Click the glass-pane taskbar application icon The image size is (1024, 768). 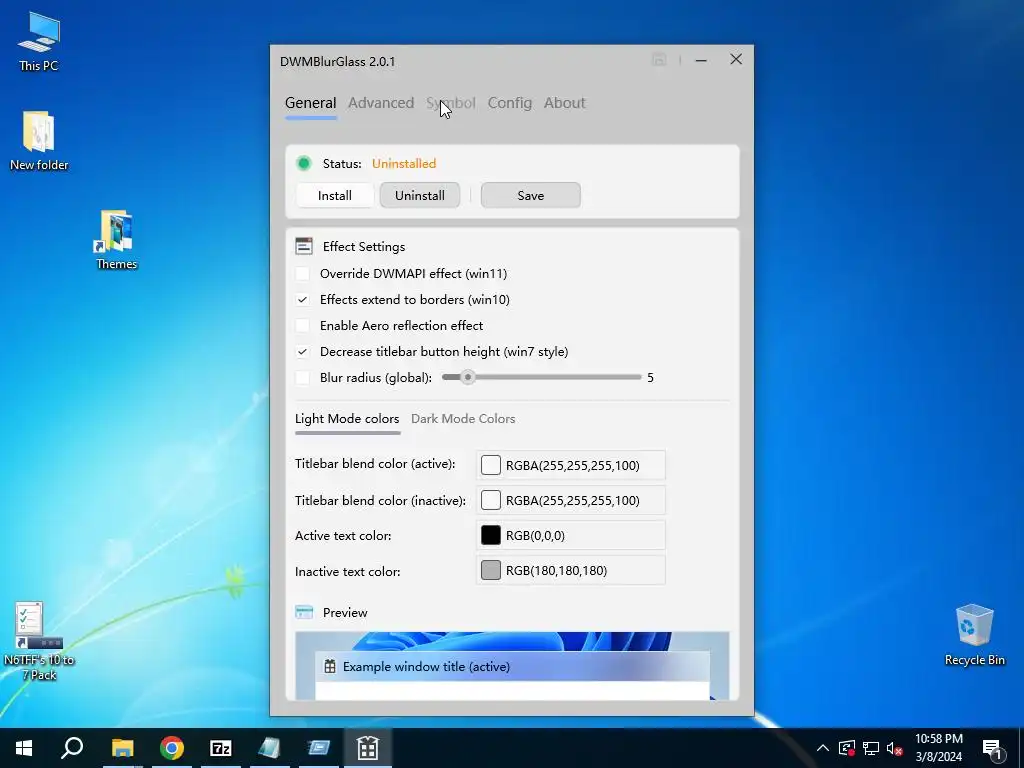click(x=269, y=748)
